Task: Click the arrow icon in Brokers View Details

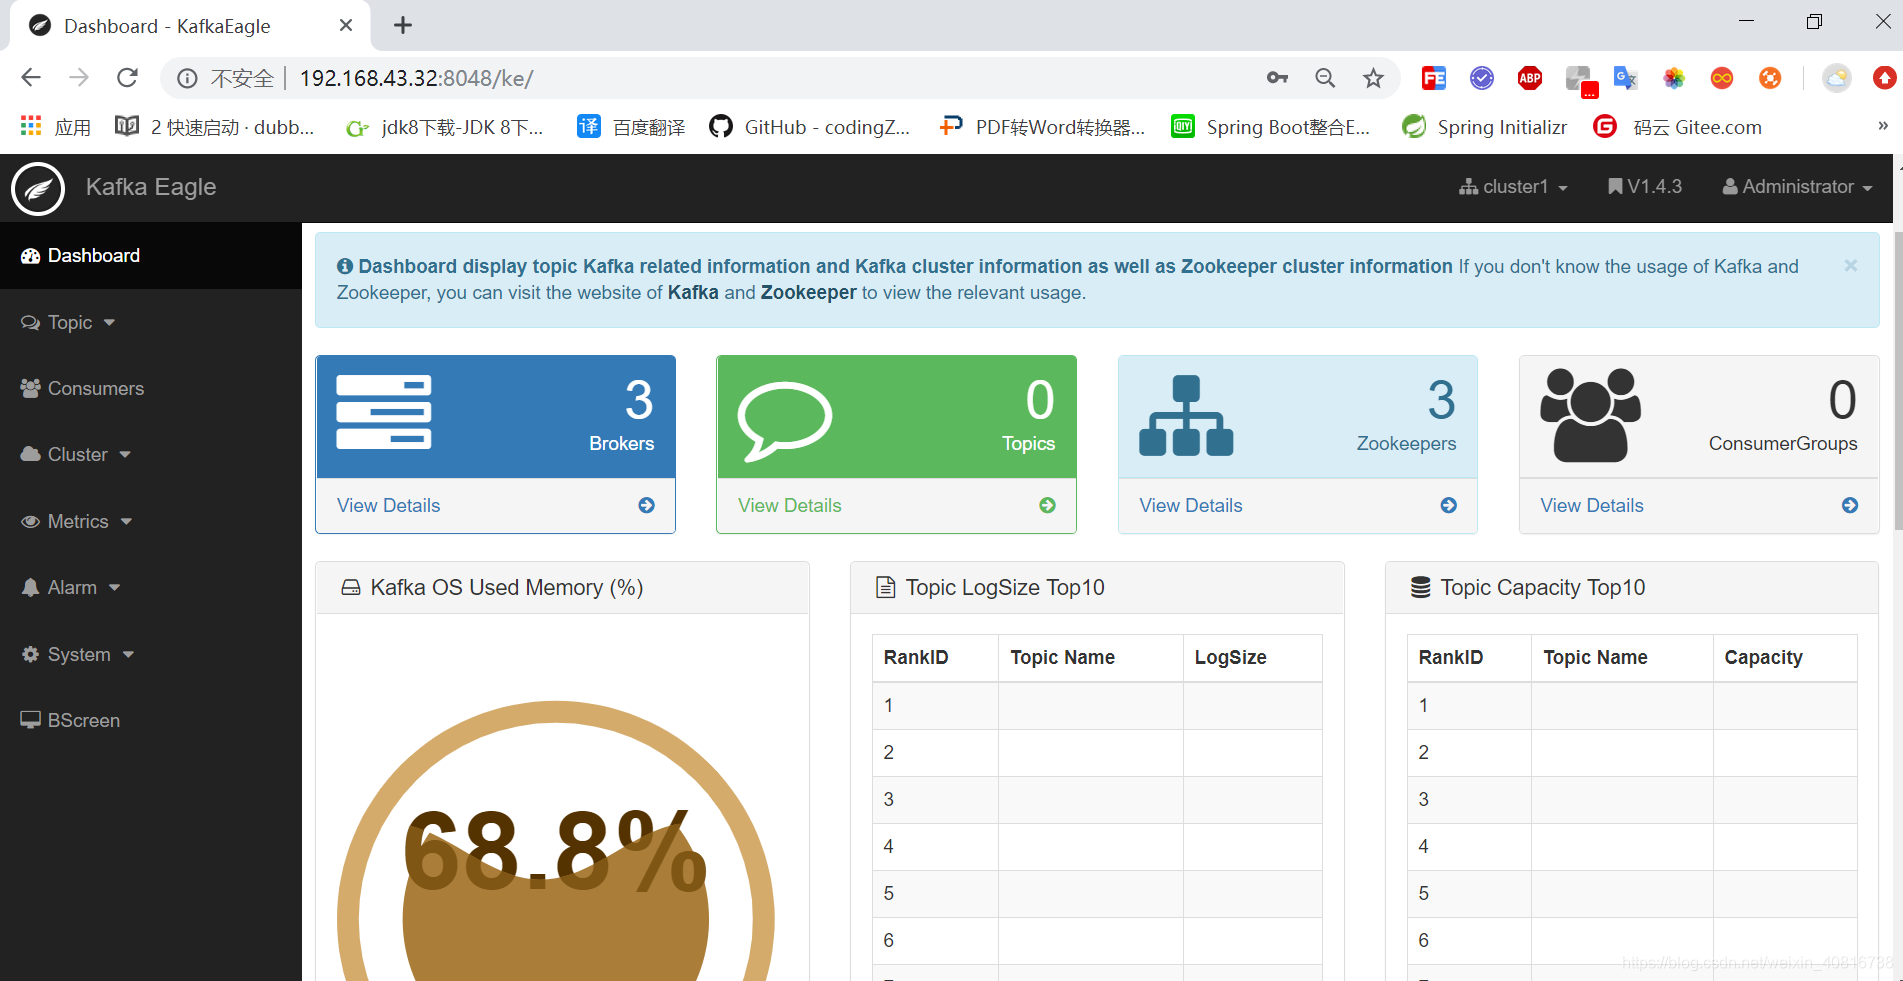Action: point(647,506)
